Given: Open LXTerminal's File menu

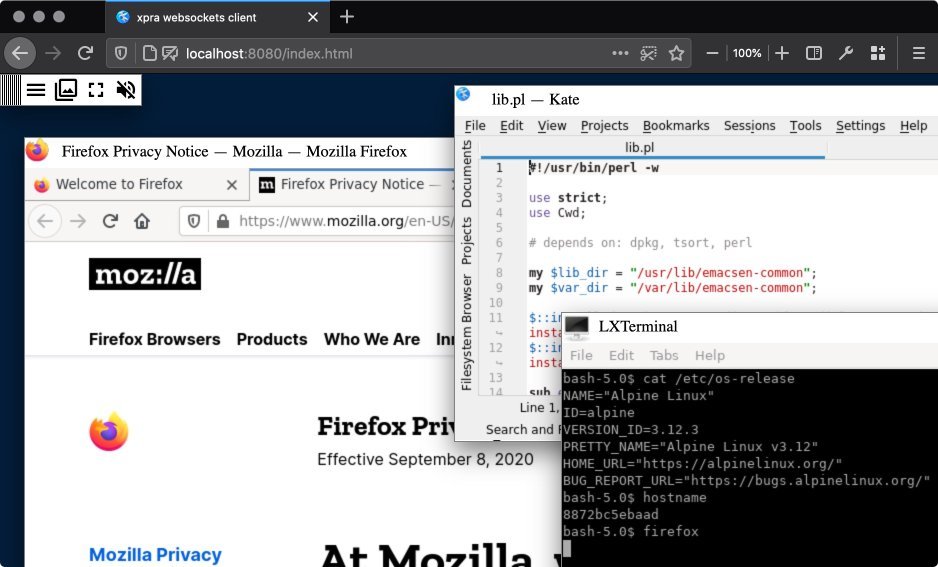Looking at the screenshot, I should [x=581, y=355].
